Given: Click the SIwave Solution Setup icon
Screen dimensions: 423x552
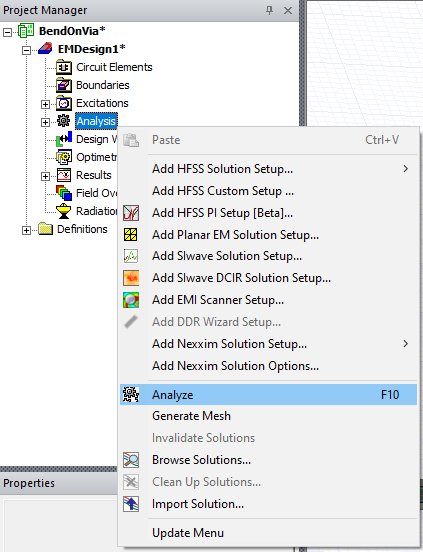Looking at the screenshot, I should (131, 256).
